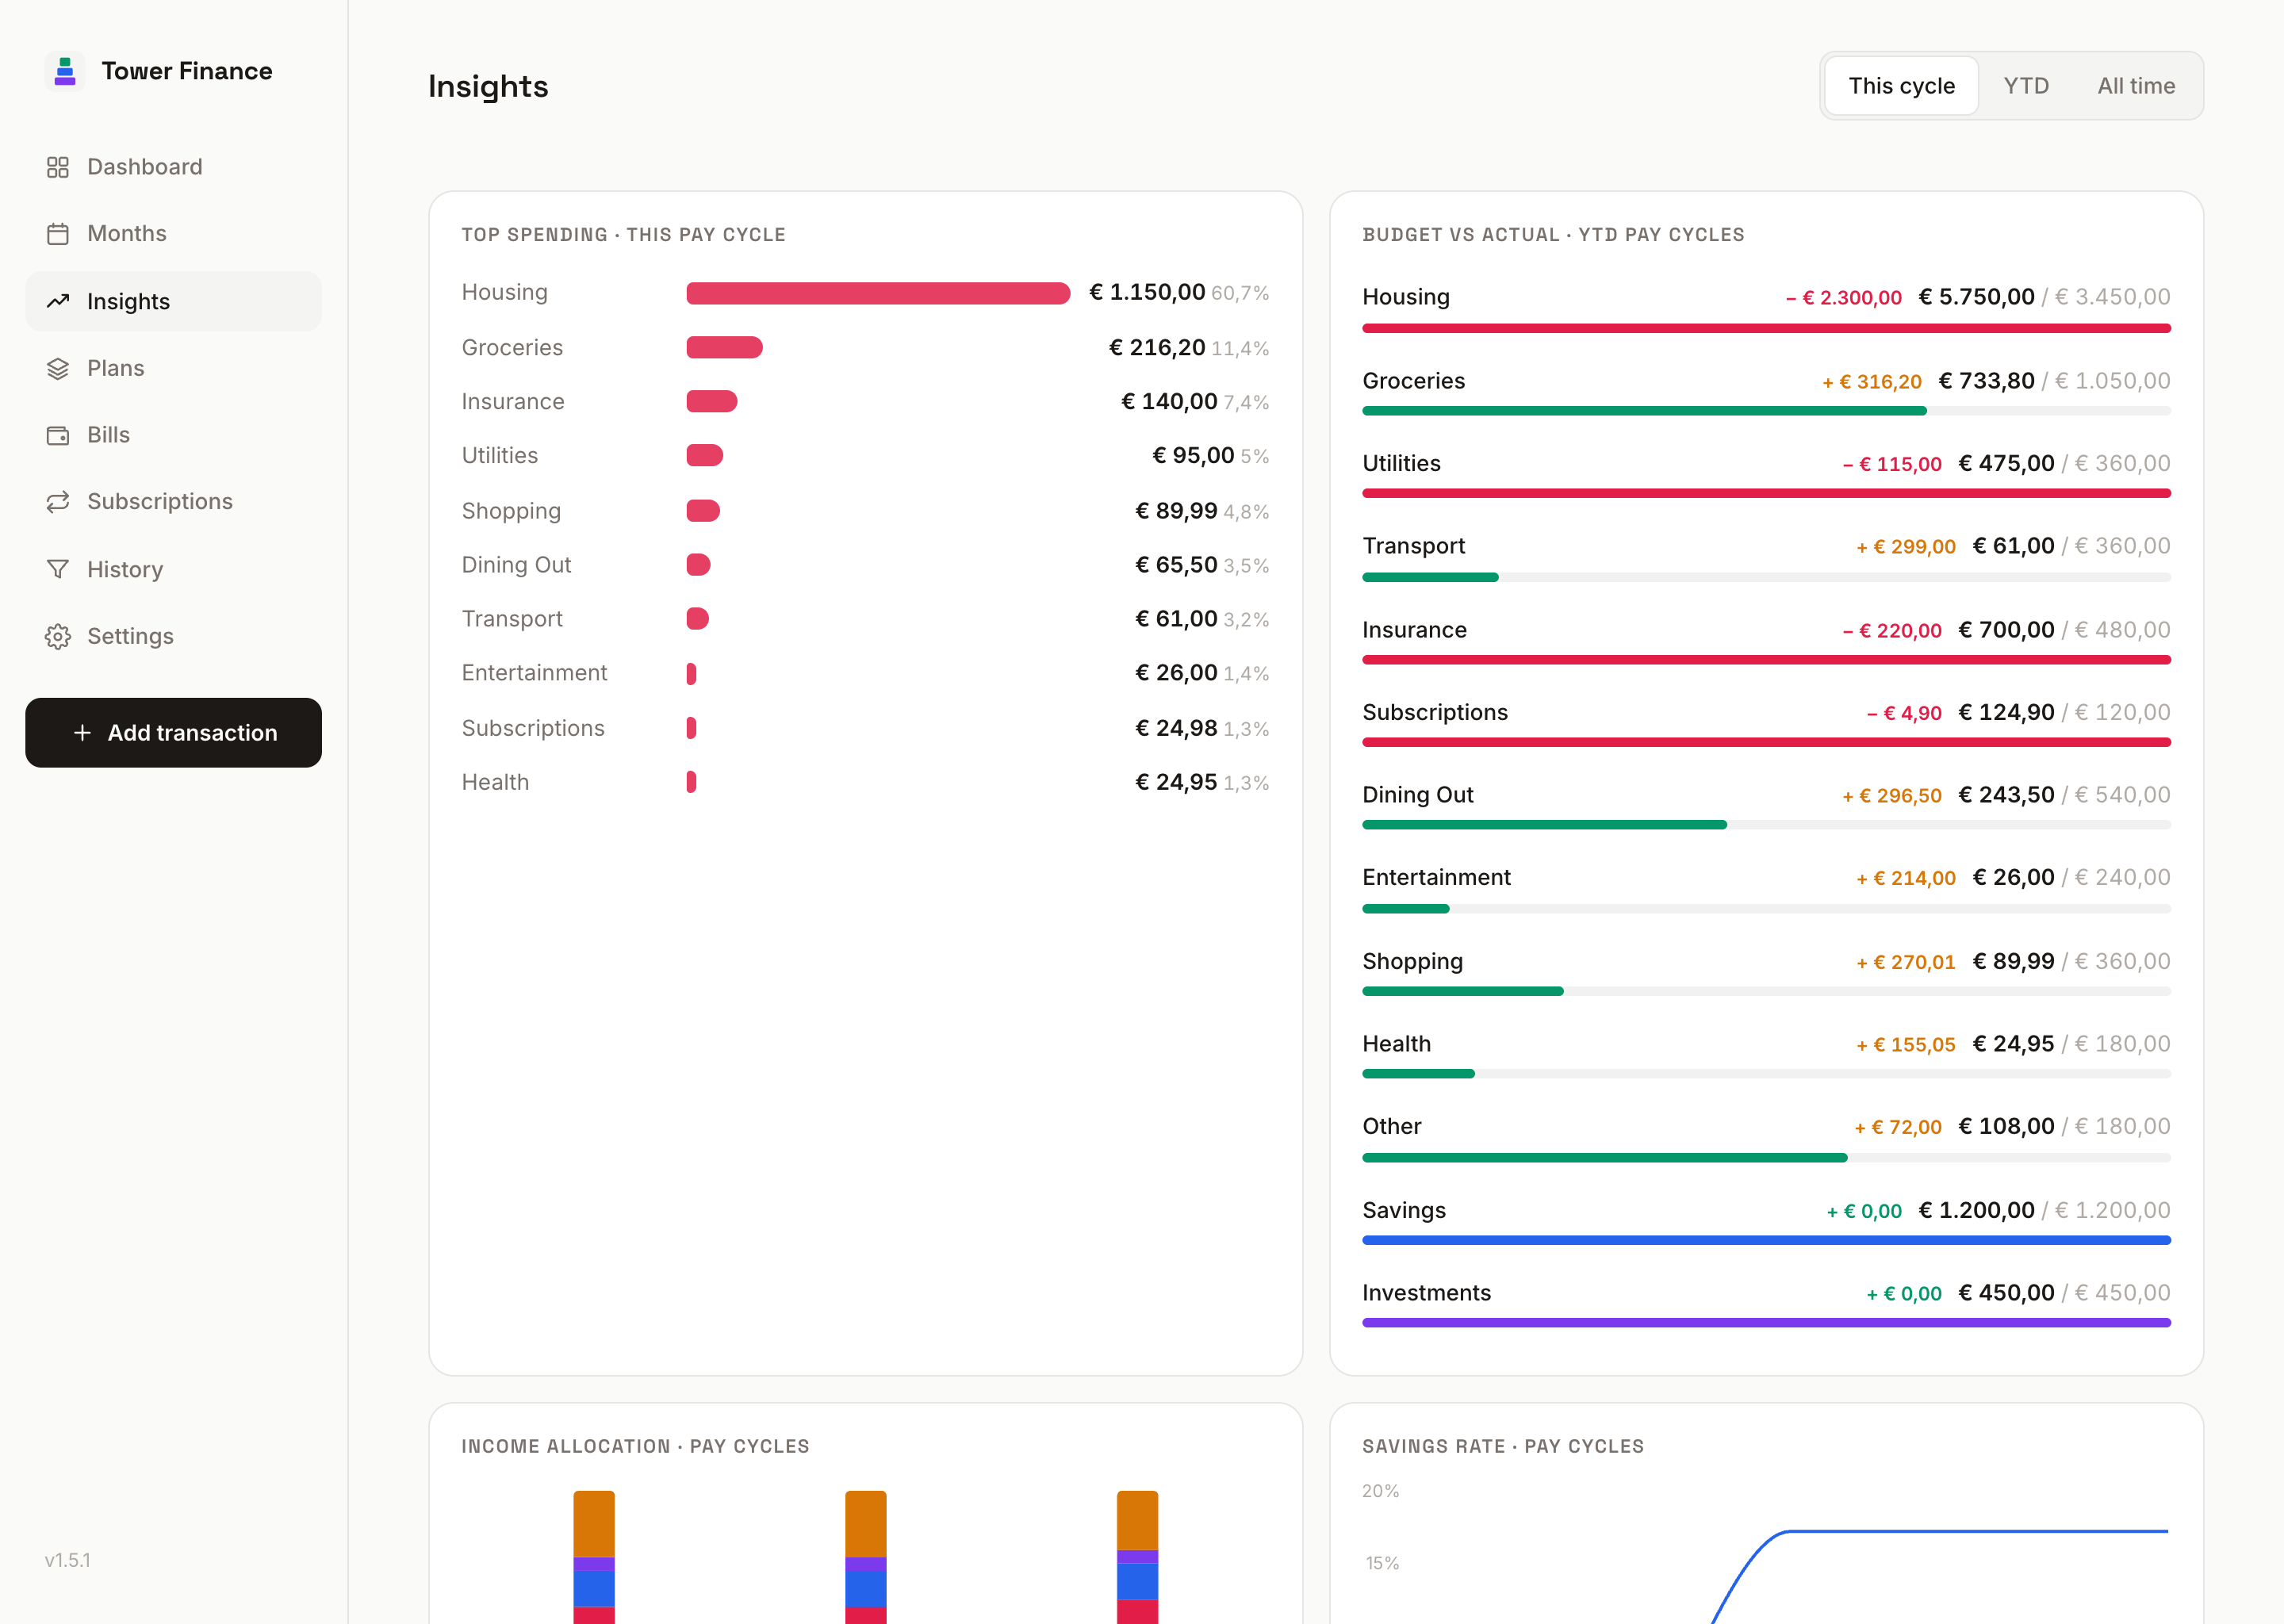2284x1624 pixels.
Task: Click the Groceries bar in Top Spending
Action: coord(724,348)
